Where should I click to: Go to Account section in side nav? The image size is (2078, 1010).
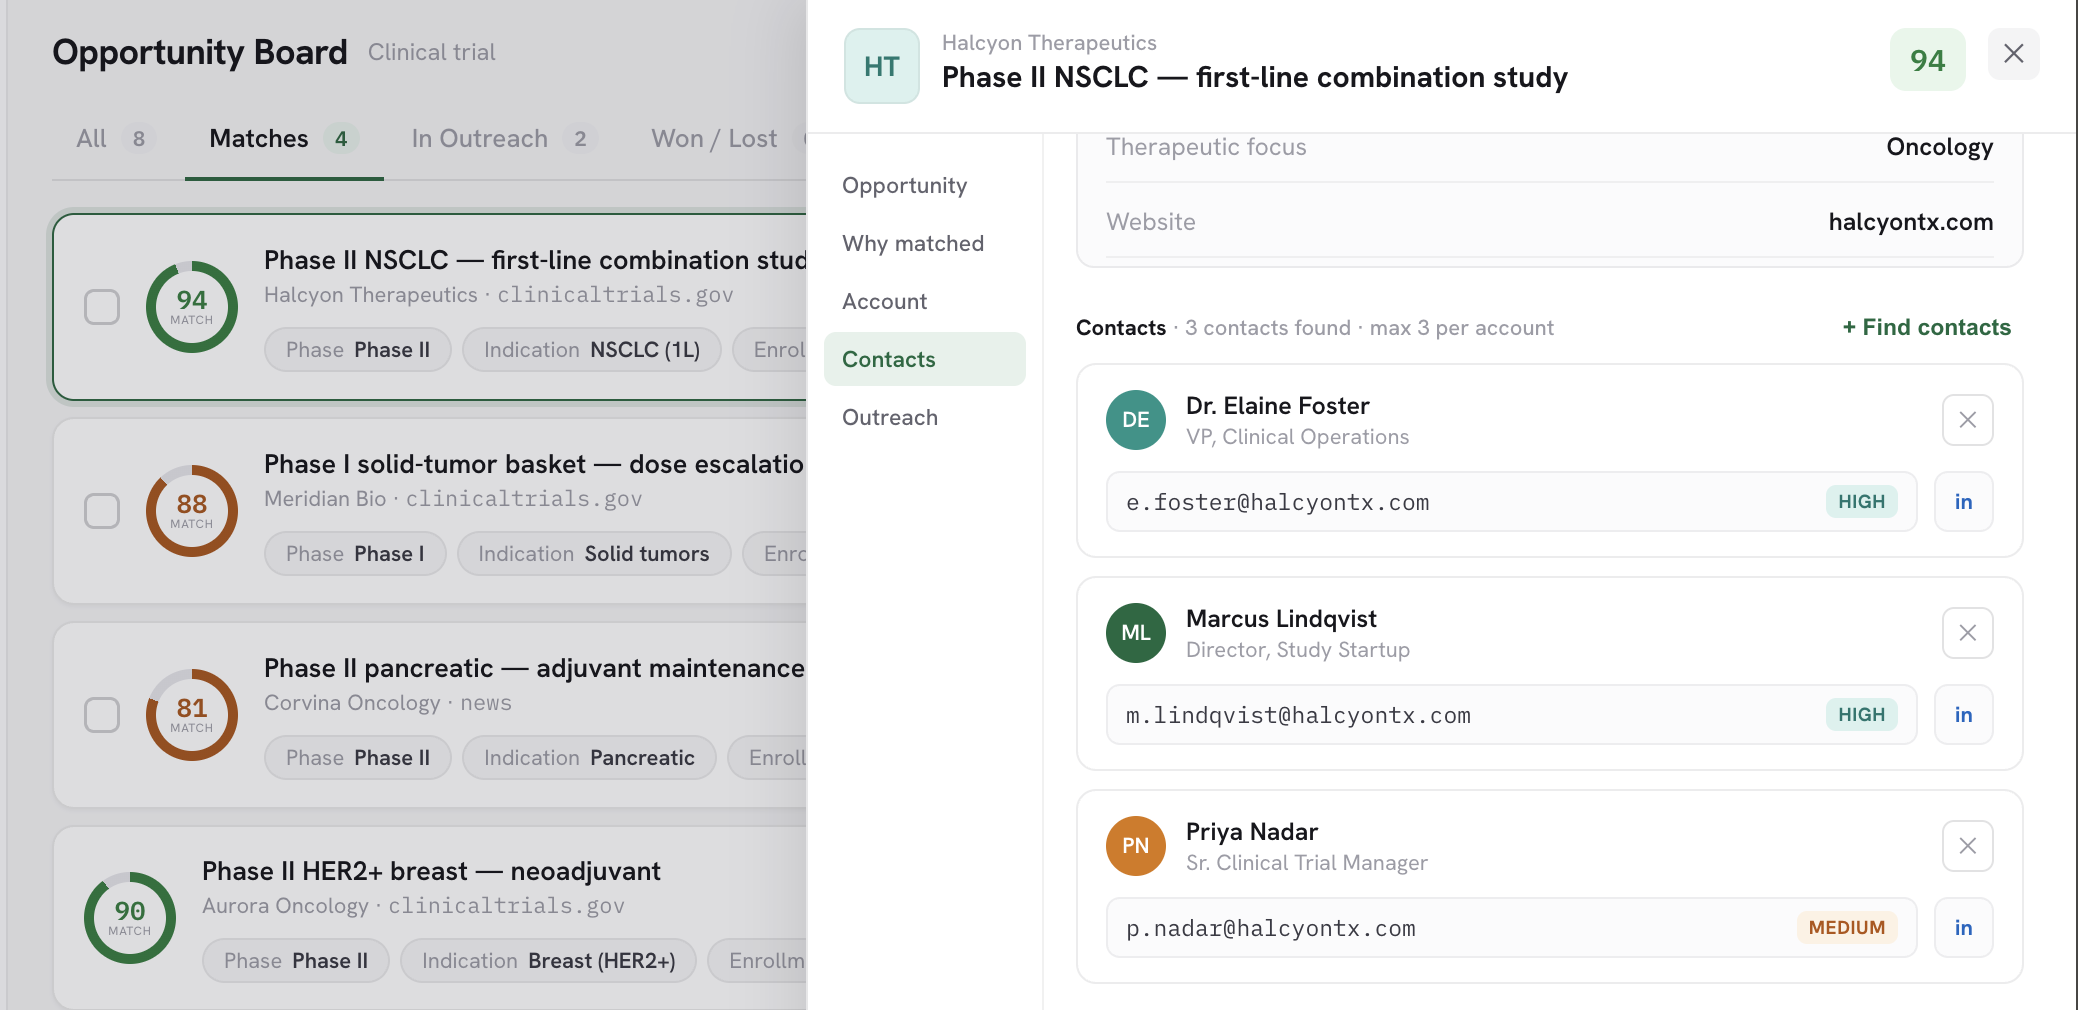(x=925, y=301)
